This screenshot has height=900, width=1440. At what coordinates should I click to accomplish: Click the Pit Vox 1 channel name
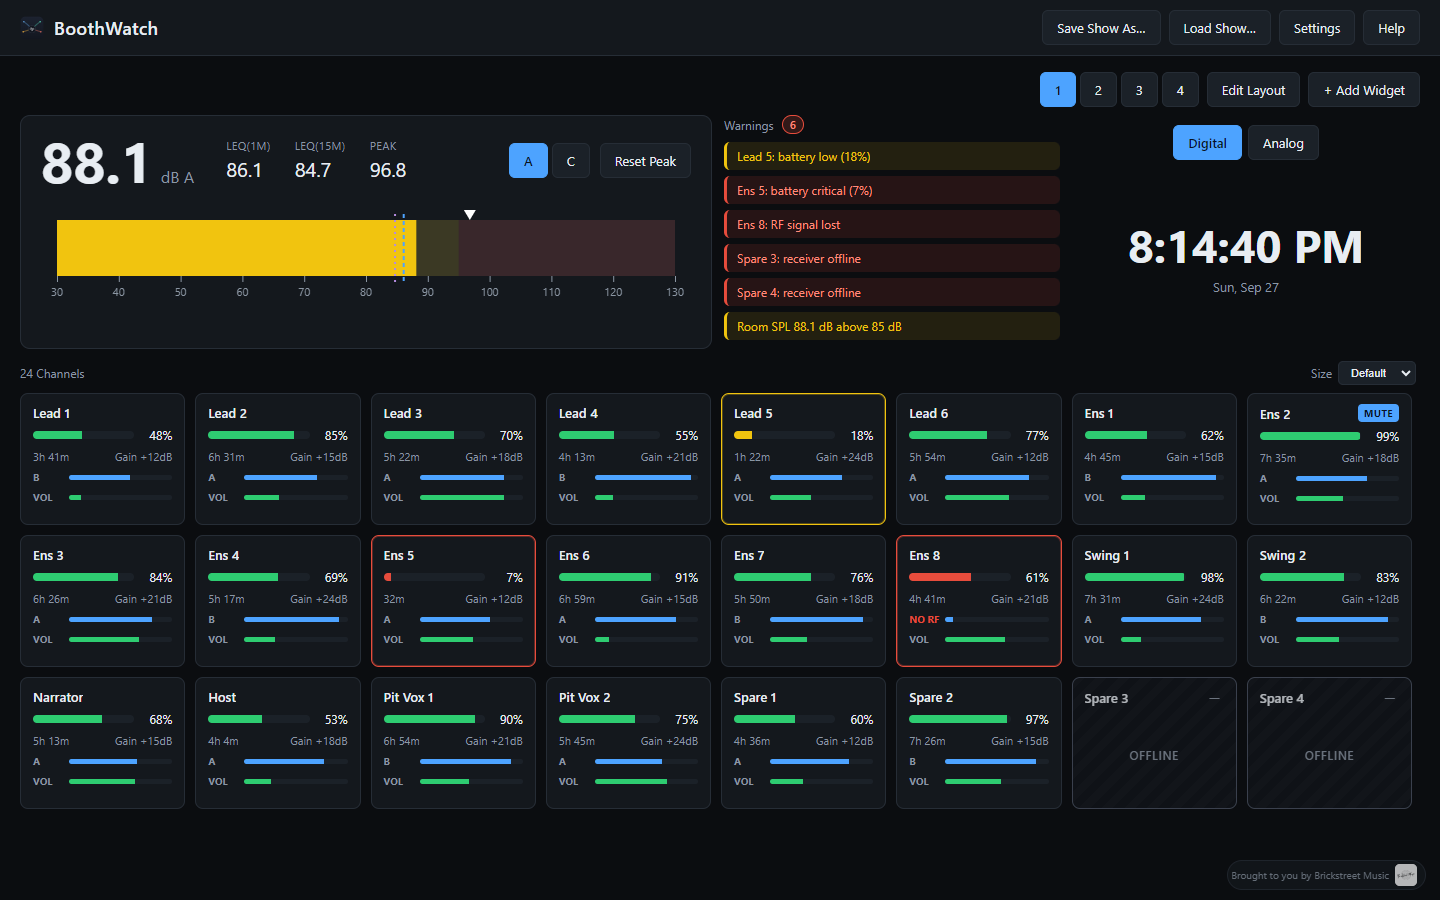tap(408, 697)
